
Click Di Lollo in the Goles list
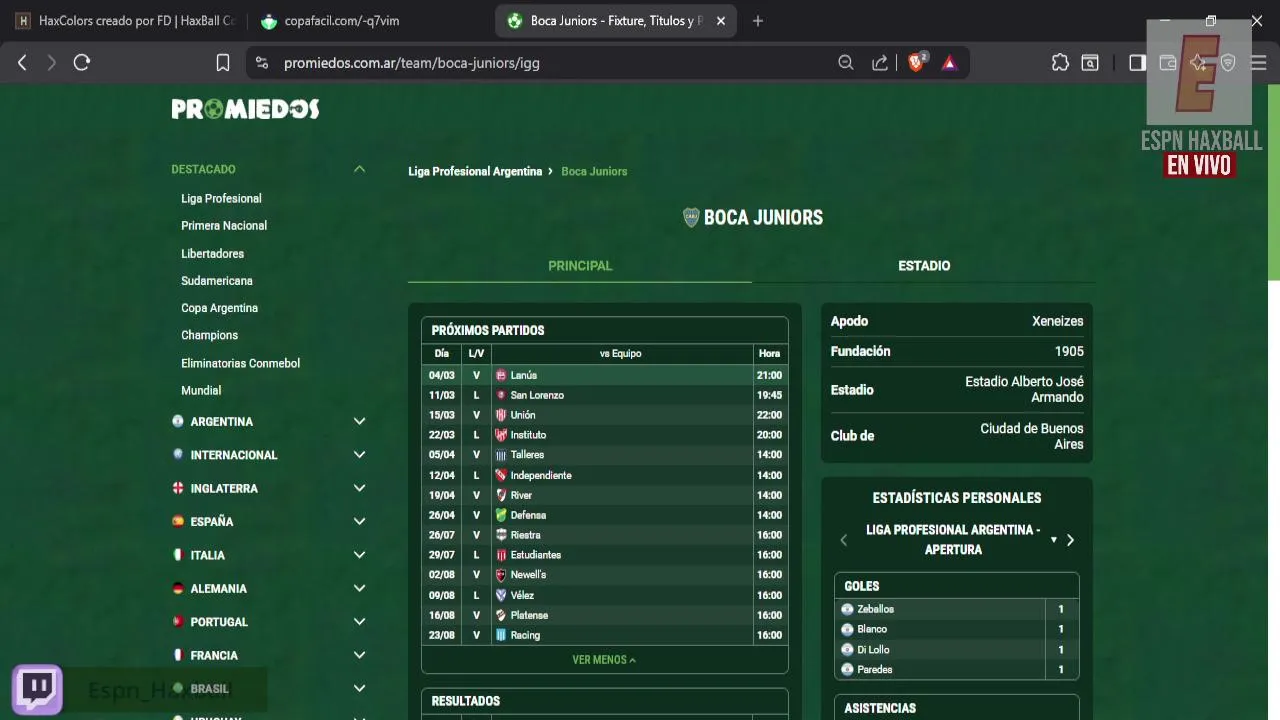873,649
